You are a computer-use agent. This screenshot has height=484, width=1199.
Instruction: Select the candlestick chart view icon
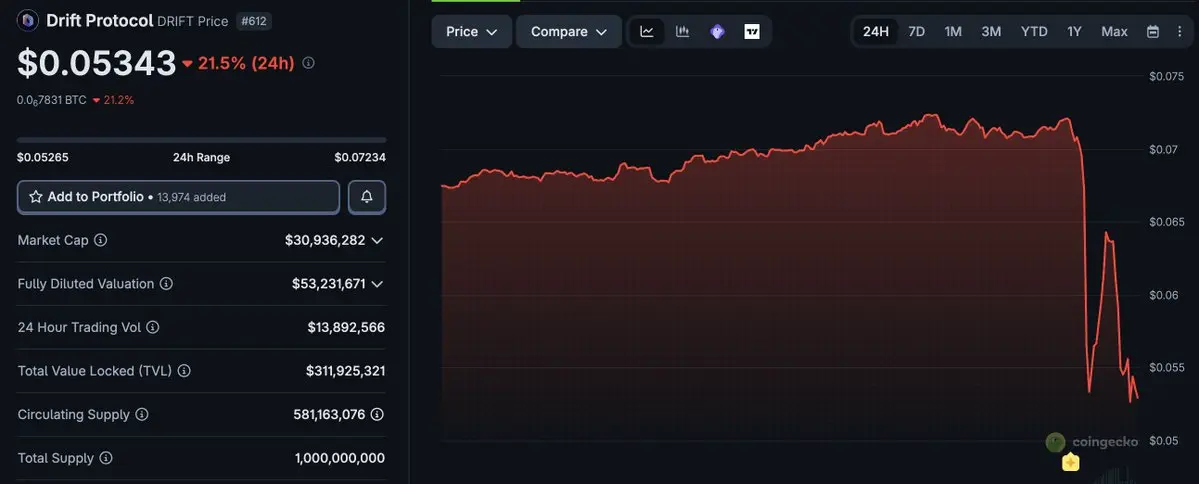click(x=682, y=31)
